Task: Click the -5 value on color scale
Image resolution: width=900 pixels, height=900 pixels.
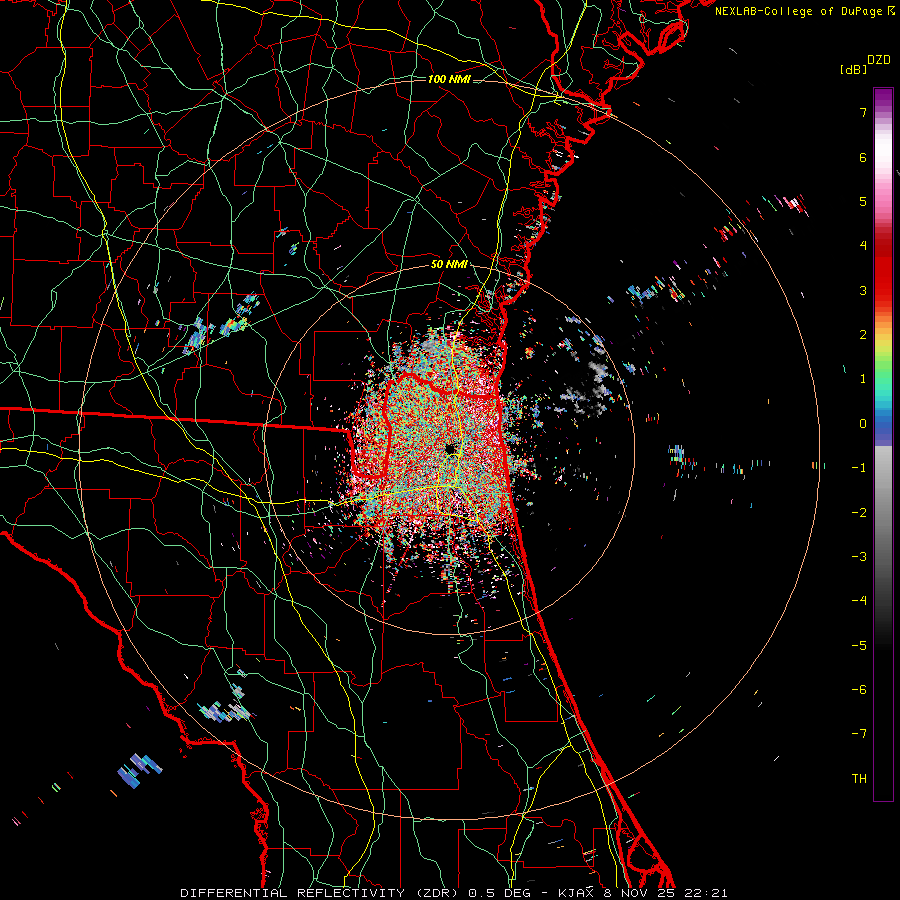Action: 859,646
